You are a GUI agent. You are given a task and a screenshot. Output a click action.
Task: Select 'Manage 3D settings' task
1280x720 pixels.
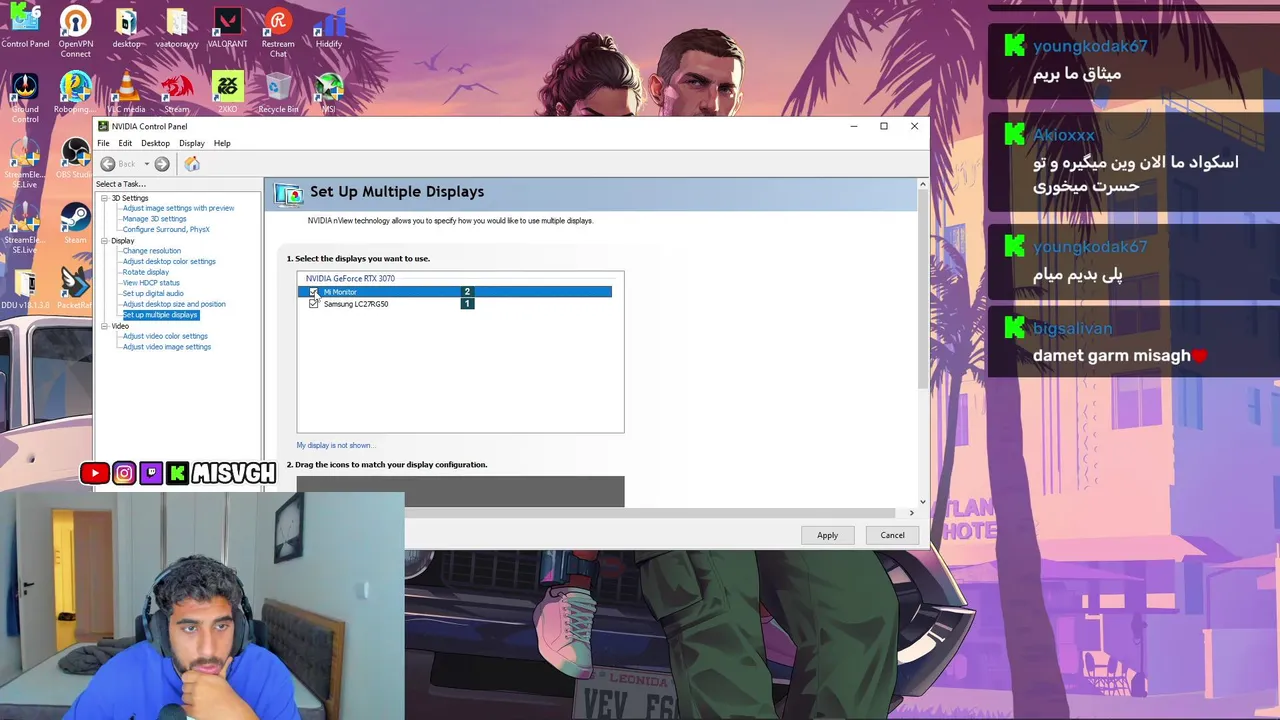pyautogui.click(x=155, y=219)
